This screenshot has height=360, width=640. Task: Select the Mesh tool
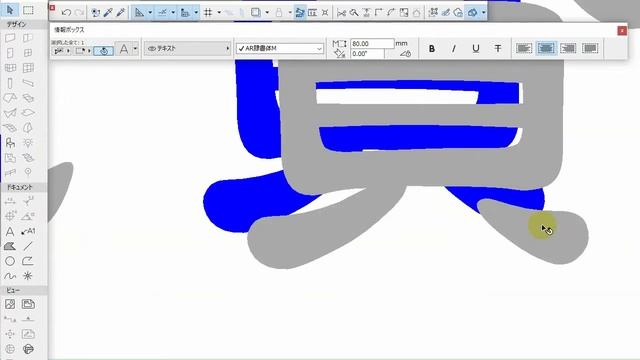click(x=10, y=128)
